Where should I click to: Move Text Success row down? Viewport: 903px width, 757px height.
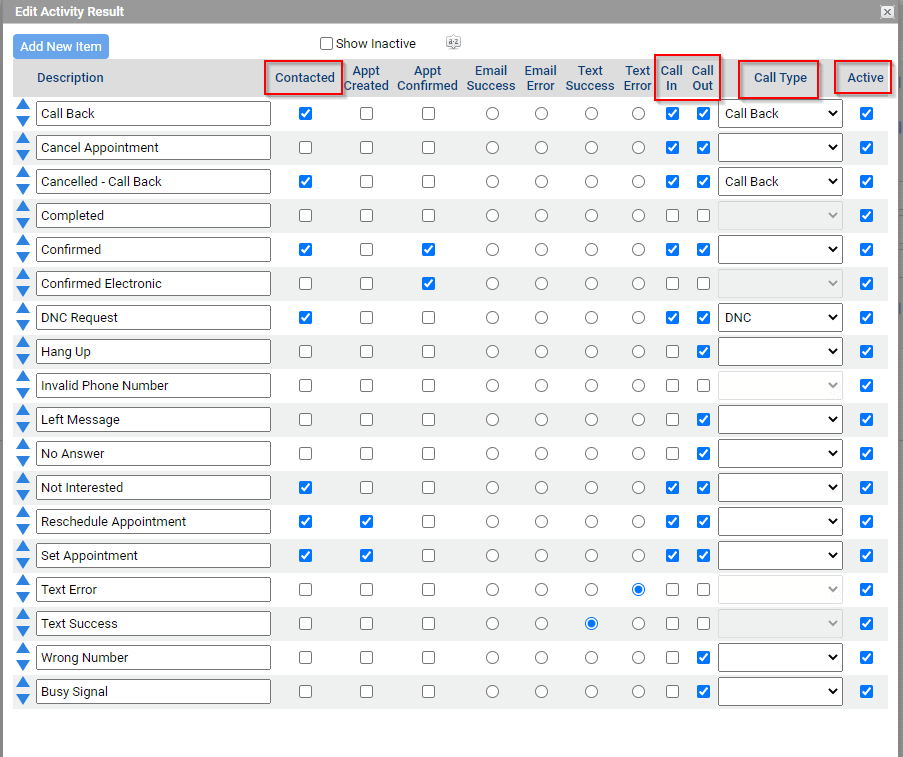click(x=23, y=631)
